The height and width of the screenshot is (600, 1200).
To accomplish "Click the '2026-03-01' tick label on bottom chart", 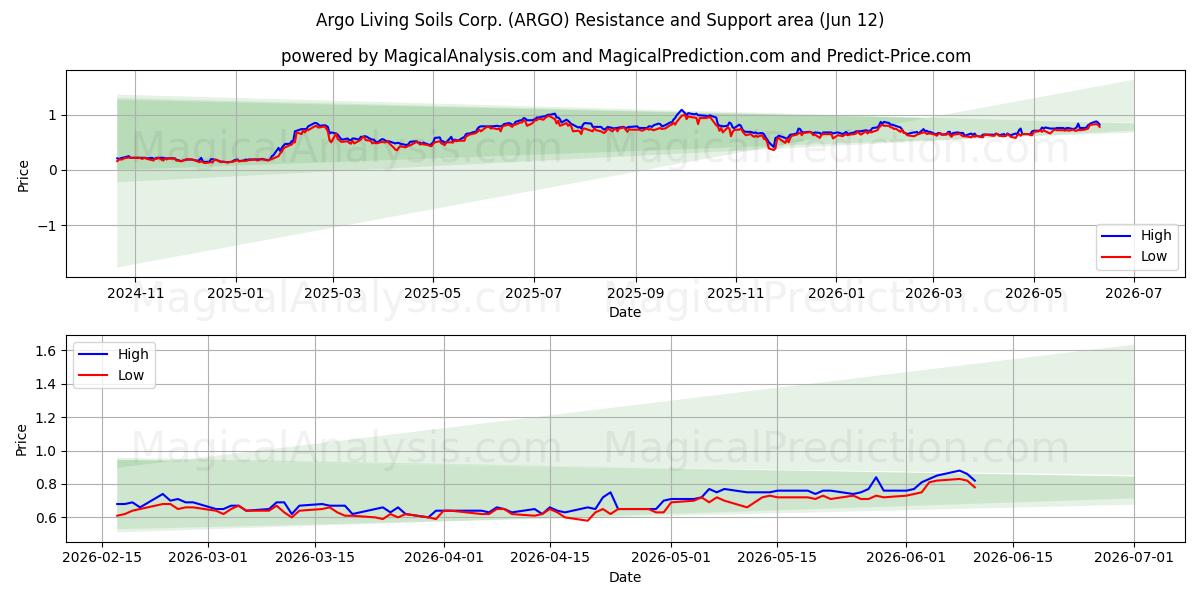I will pyautogui.click(x=209, y=559).
